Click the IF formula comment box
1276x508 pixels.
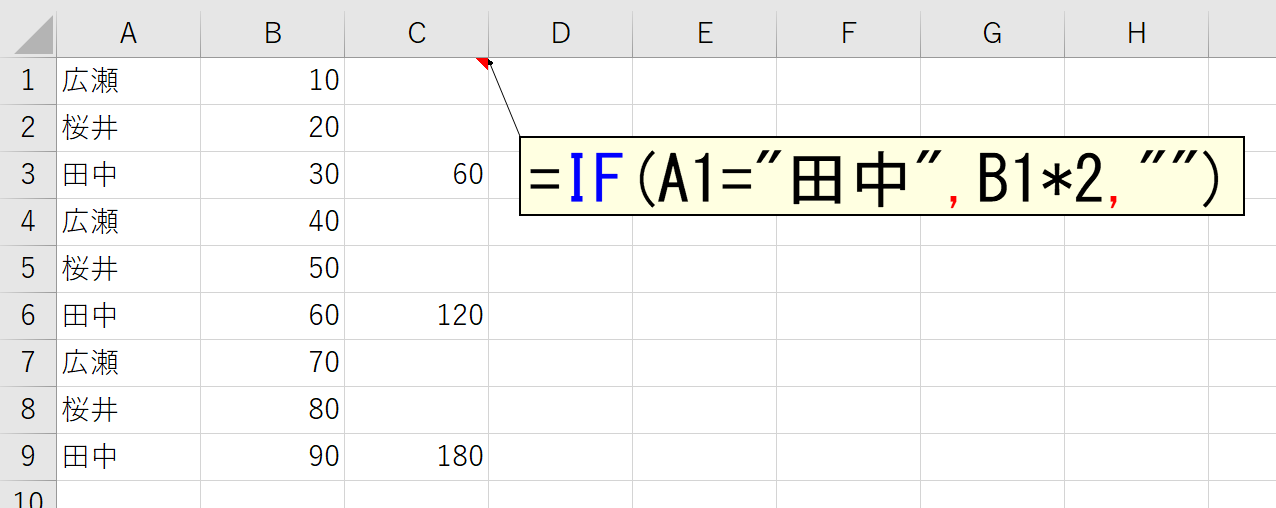point(881,176)
